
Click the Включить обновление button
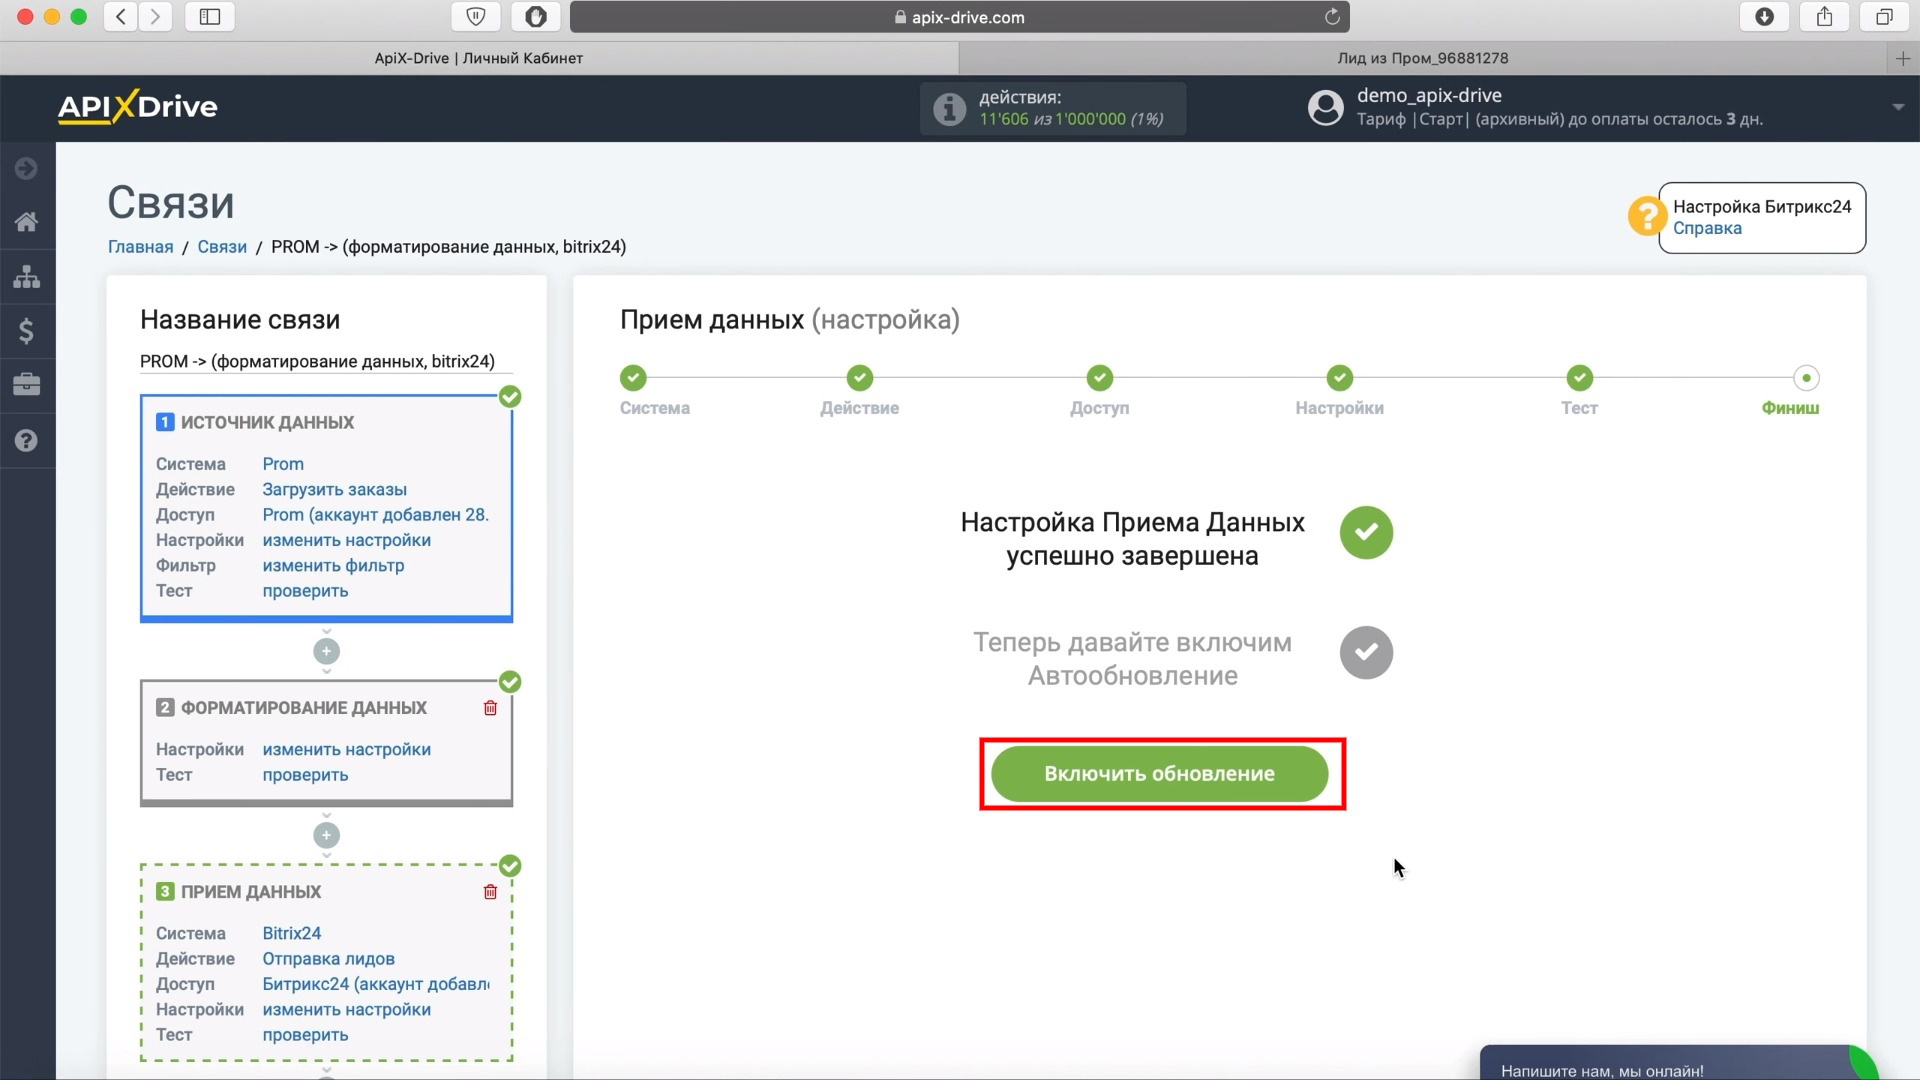1160,774
